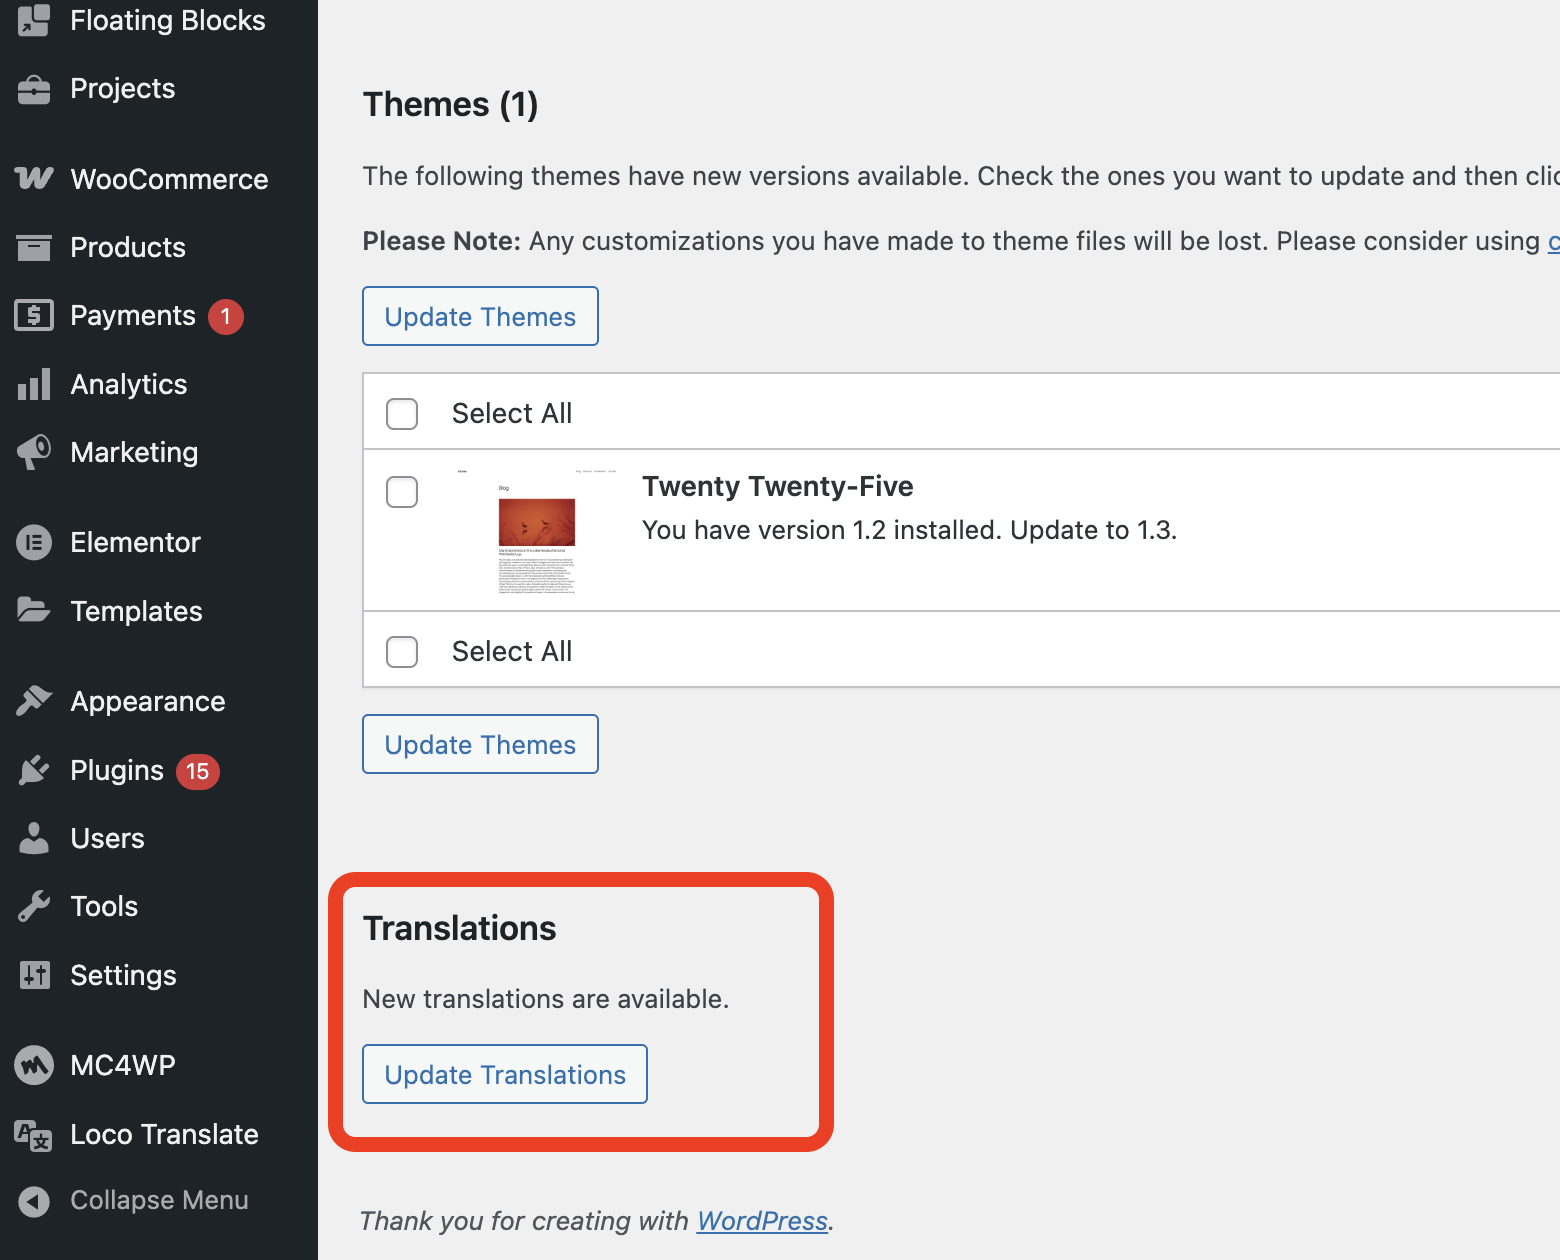Click the MC4WP icon in sidebar
Image resolution: width=1560 pixels, height=1260 pixels.
click(34, 1065)
